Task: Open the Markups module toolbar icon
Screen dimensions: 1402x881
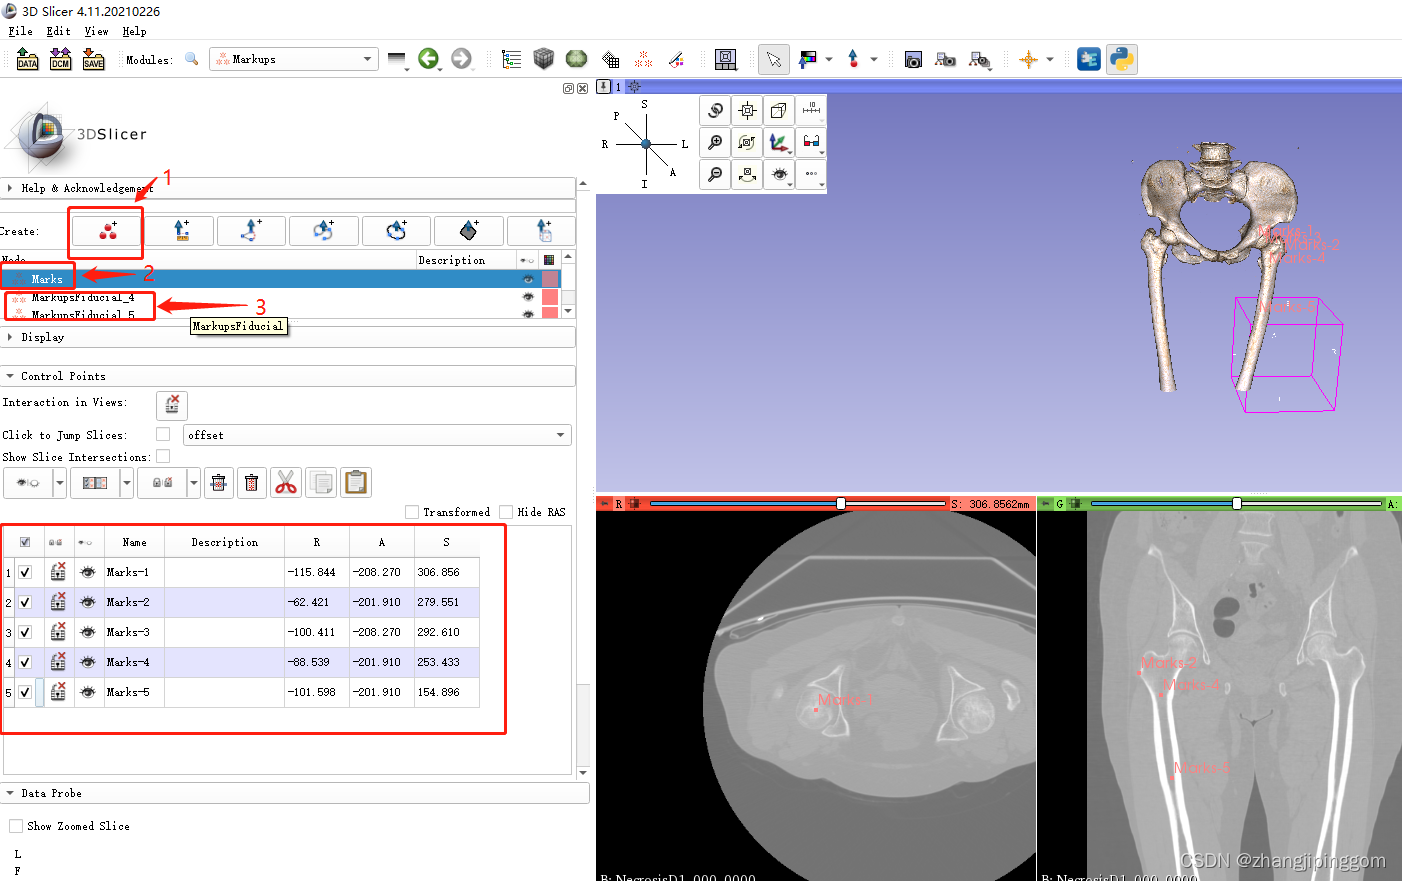Action: (x=643, y=59)
